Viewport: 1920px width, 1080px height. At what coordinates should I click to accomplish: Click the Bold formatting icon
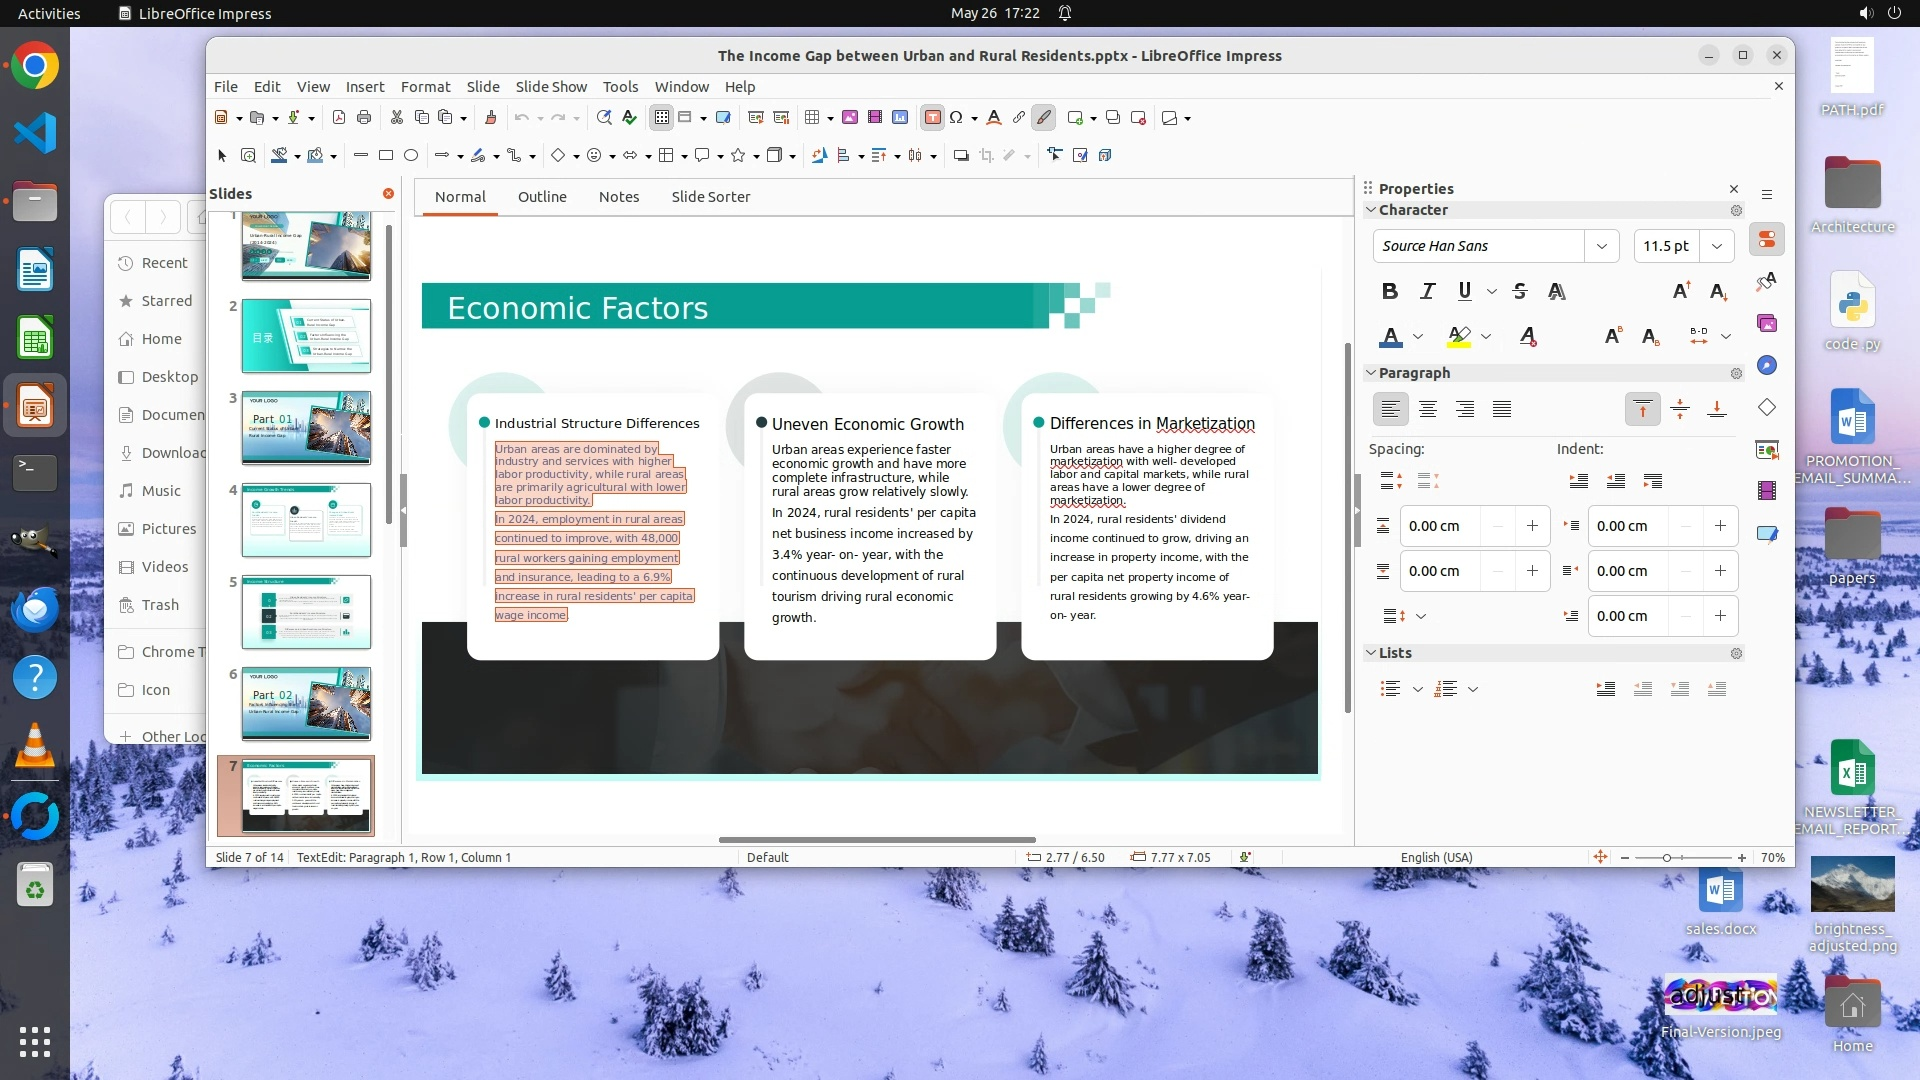1389,291
